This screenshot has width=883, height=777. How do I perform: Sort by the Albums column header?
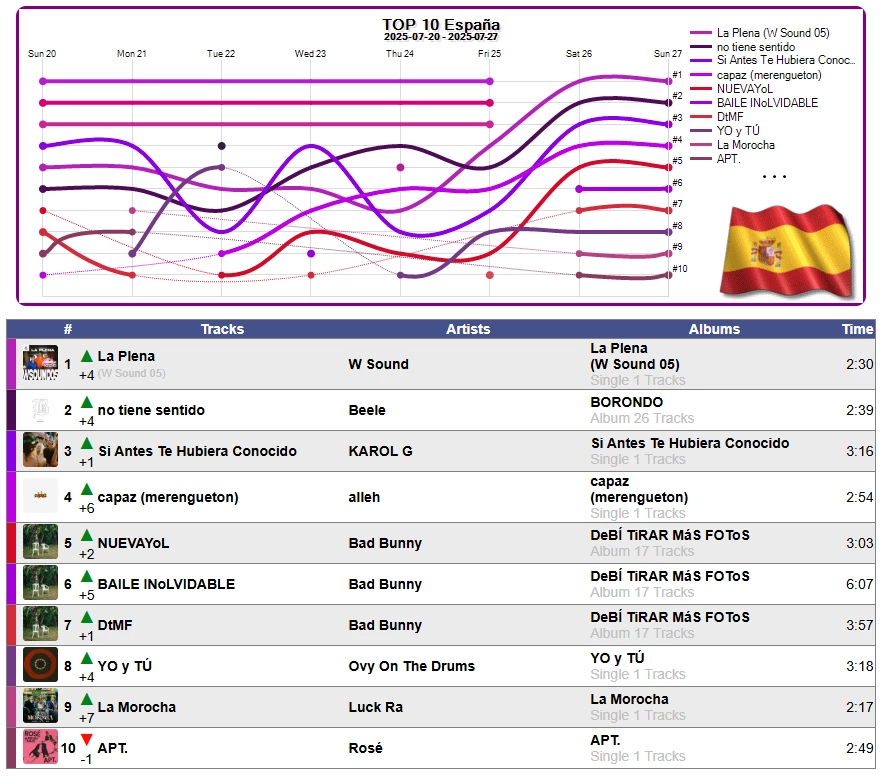click(714, 329)
